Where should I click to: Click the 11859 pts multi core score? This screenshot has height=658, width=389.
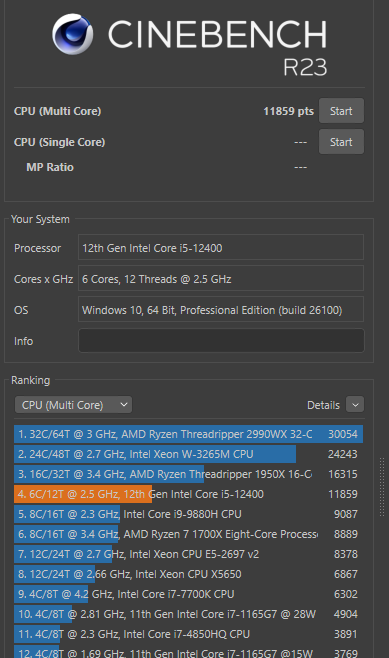288,111
